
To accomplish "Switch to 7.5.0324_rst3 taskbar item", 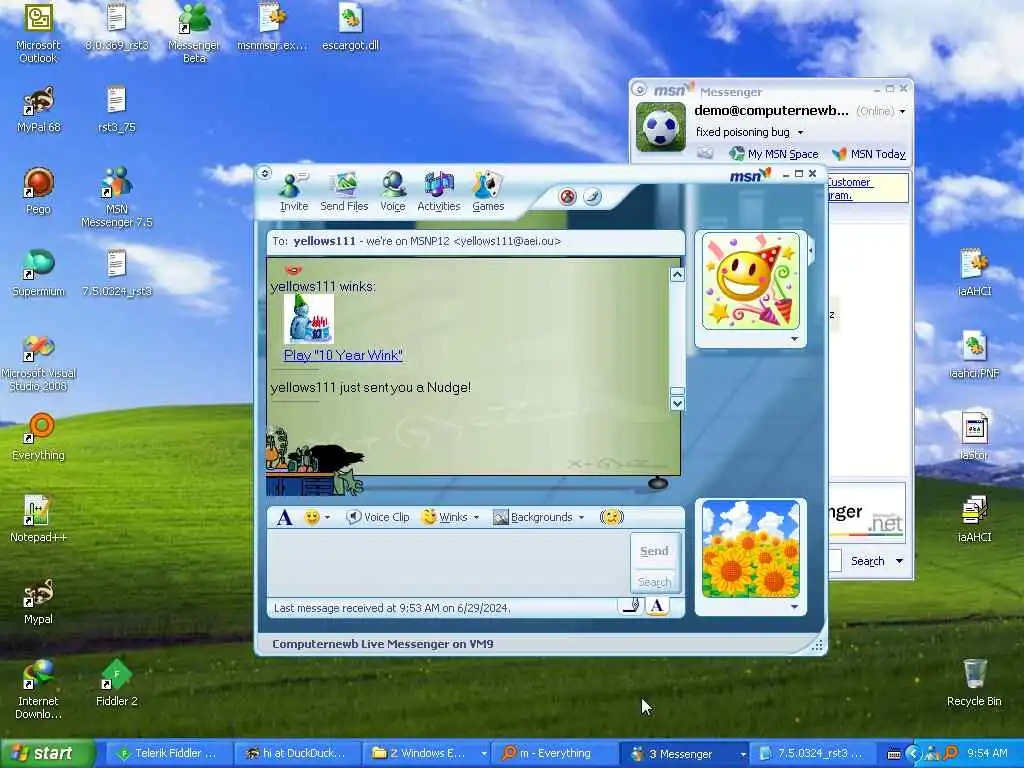I will (813, 754).
